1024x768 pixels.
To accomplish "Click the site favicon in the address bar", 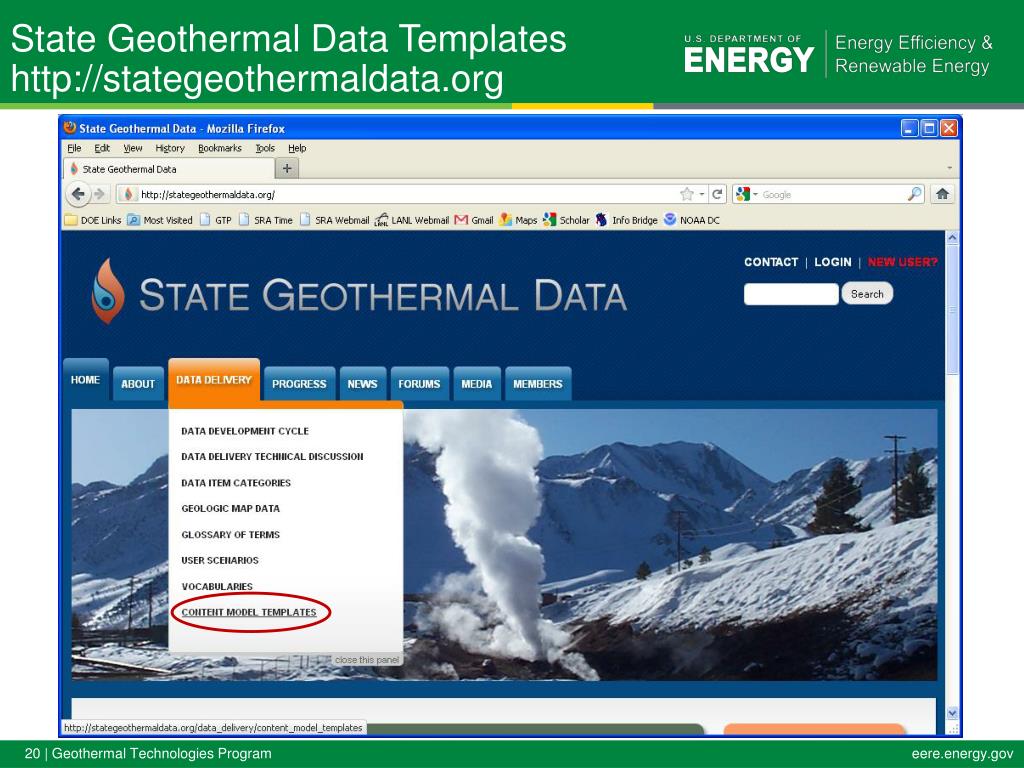I will point(129,194).
